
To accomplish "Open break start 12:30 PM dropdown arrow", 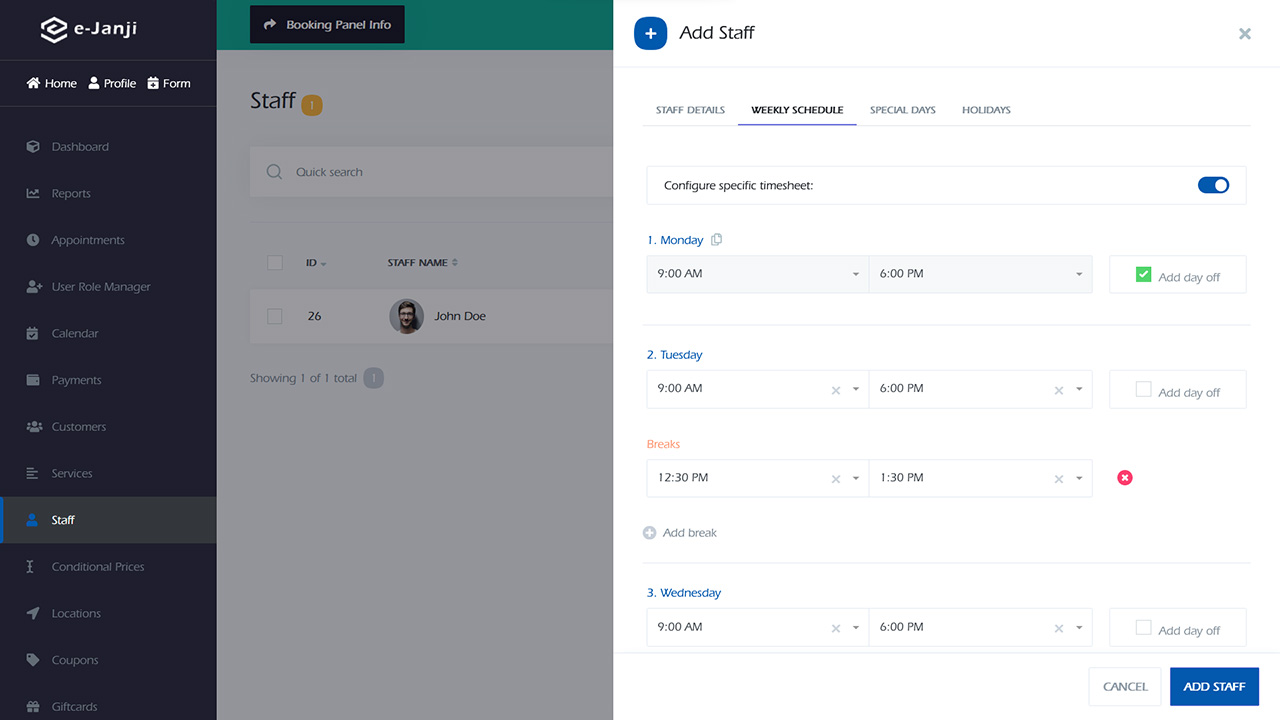I will click(x=856, y=478).
